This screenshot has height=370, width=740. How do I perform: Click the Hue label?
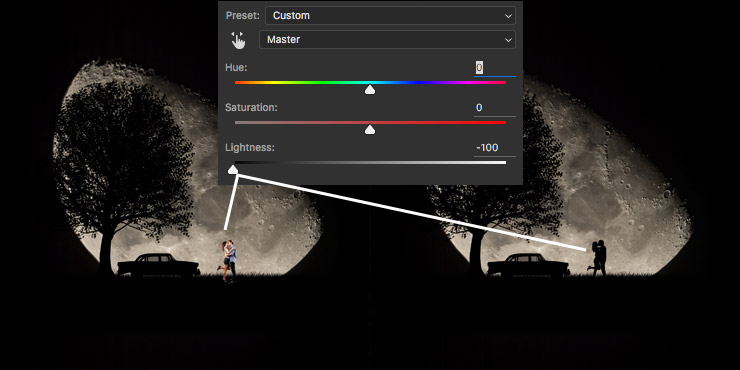tap(236, 67)
